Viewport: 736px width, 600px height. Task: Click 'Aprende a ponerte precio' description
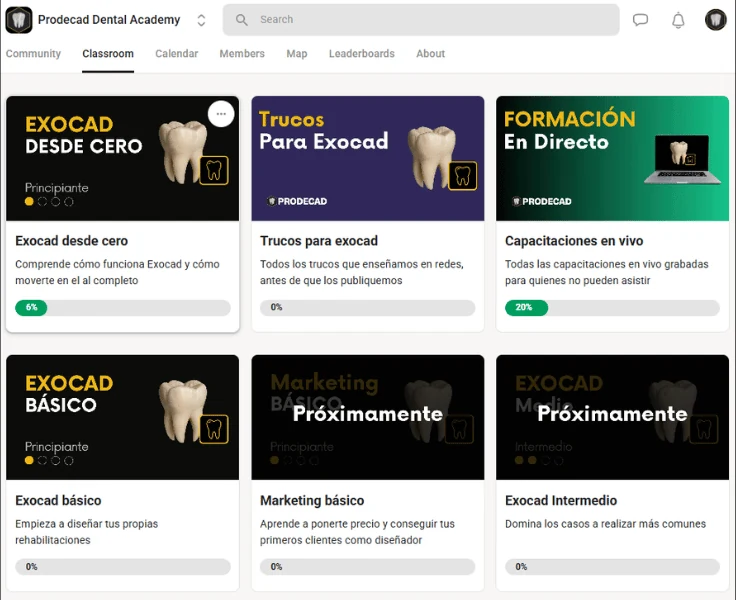click(x=357, y=532)
